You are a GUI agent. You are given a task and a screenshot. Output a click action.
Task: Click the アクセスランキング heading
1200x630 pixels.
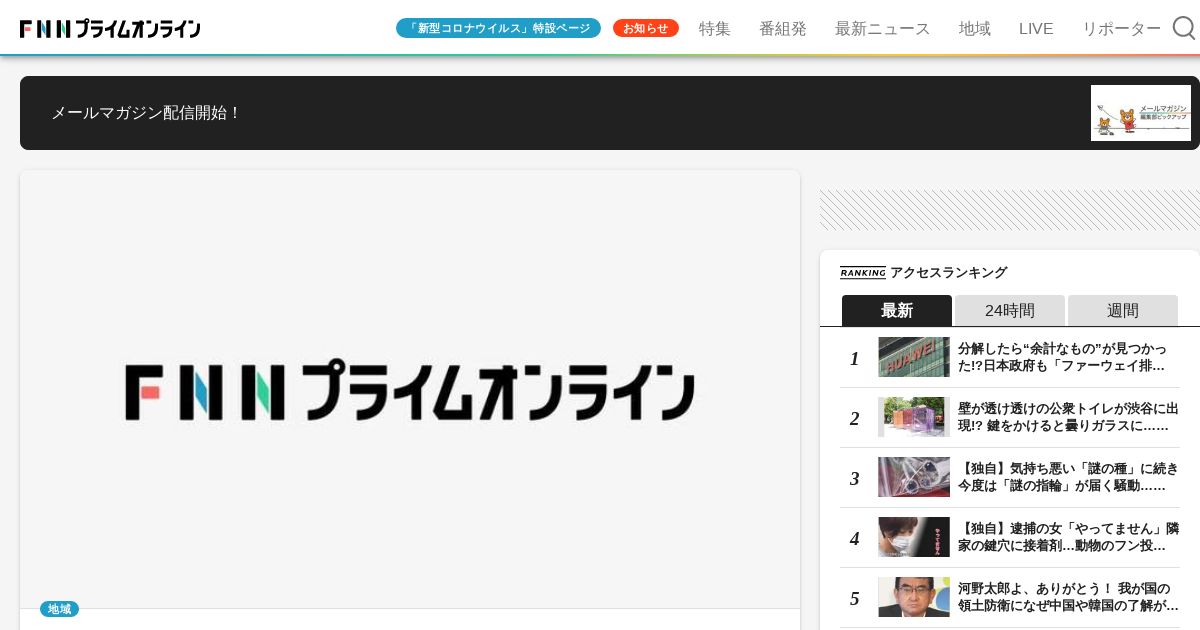pos(948,272)
